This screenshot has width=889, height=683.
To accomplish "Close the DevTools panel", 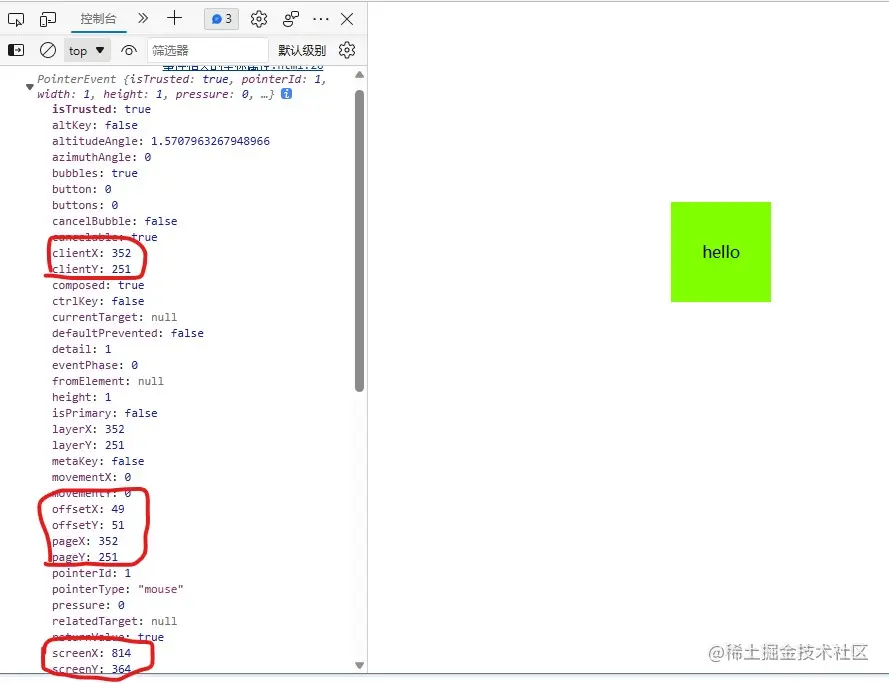I will (347, 19).
